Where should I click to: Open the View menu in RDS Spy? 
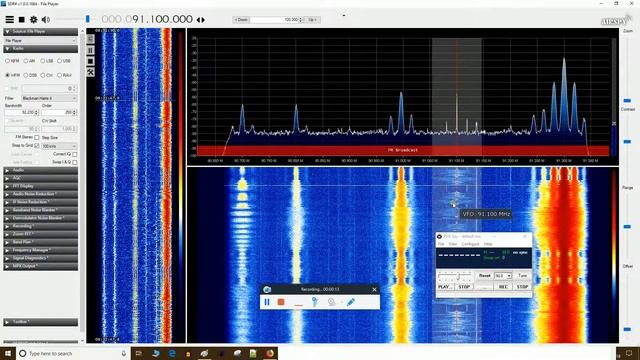click(x=453, y=244)
